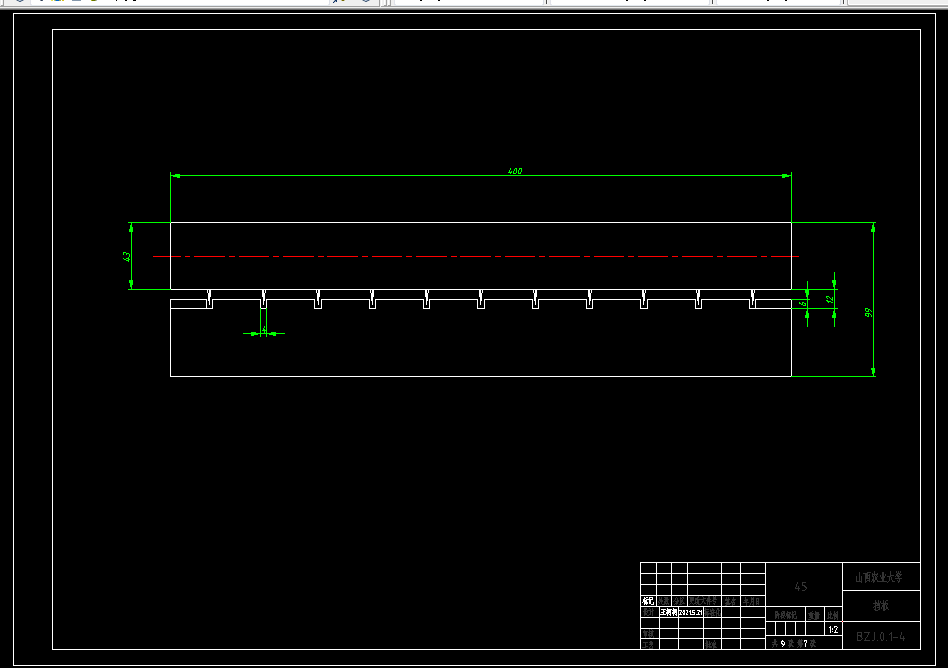Select the 更改文件号 header cell
Screen dimensions: 948x668
coord(704,601)
